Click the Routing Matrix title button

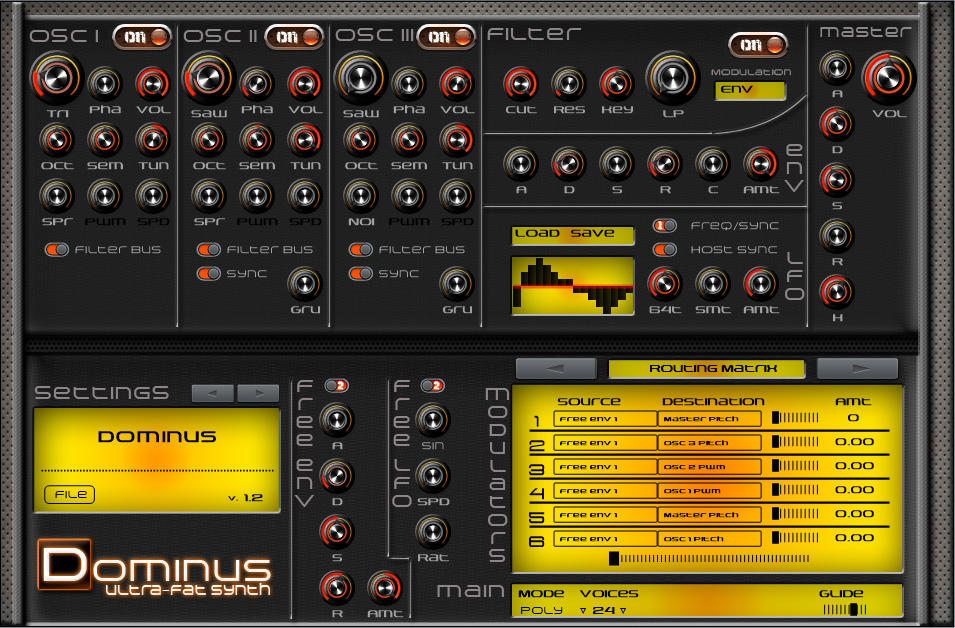point(707,369)
